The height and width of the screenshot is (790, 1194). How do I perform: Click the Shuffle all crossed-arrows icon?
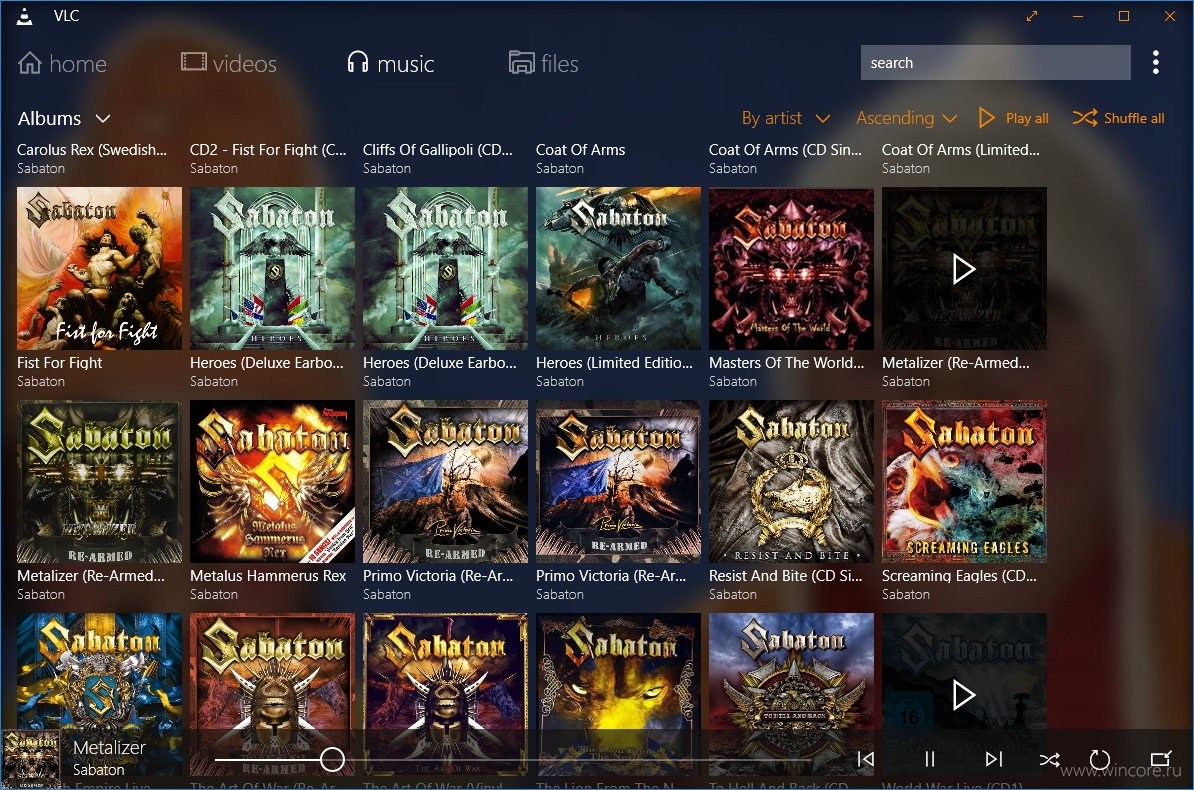[x=1084, y=117]
